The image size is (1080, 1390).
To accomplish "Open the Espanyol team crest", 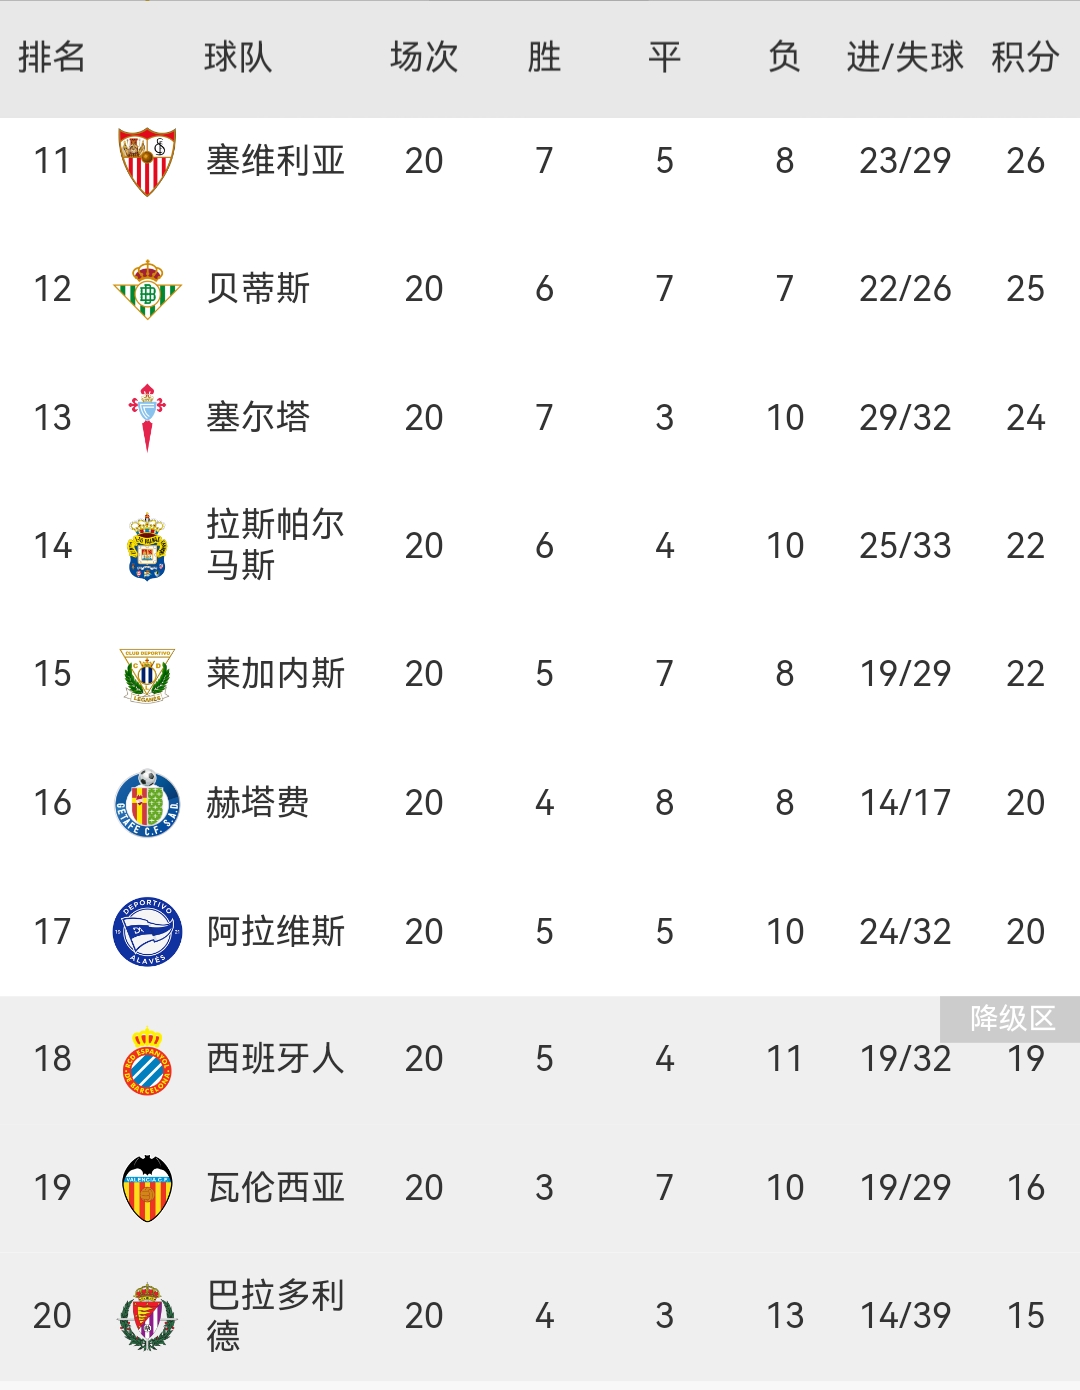I will coord(147,1059).
